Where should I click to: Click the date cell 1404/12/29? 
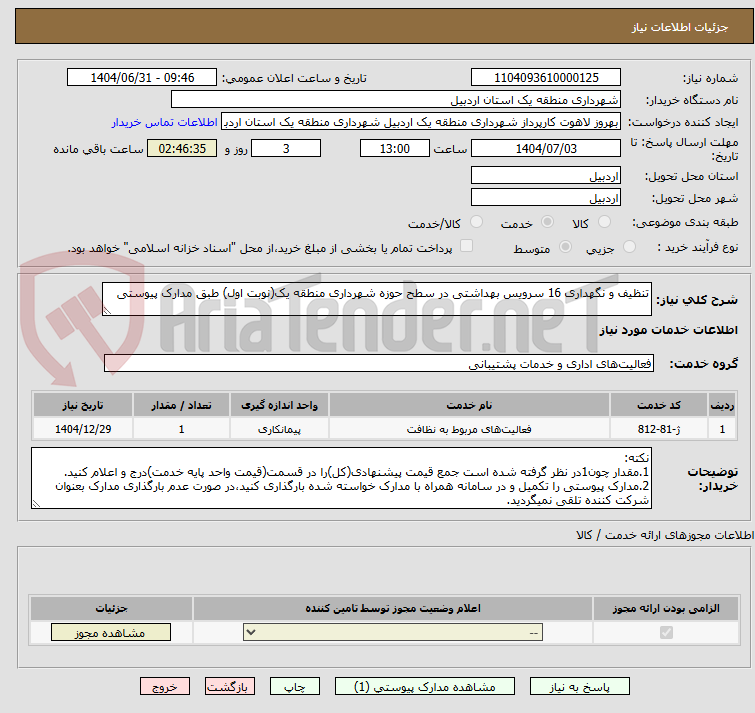tap(83, 428)
